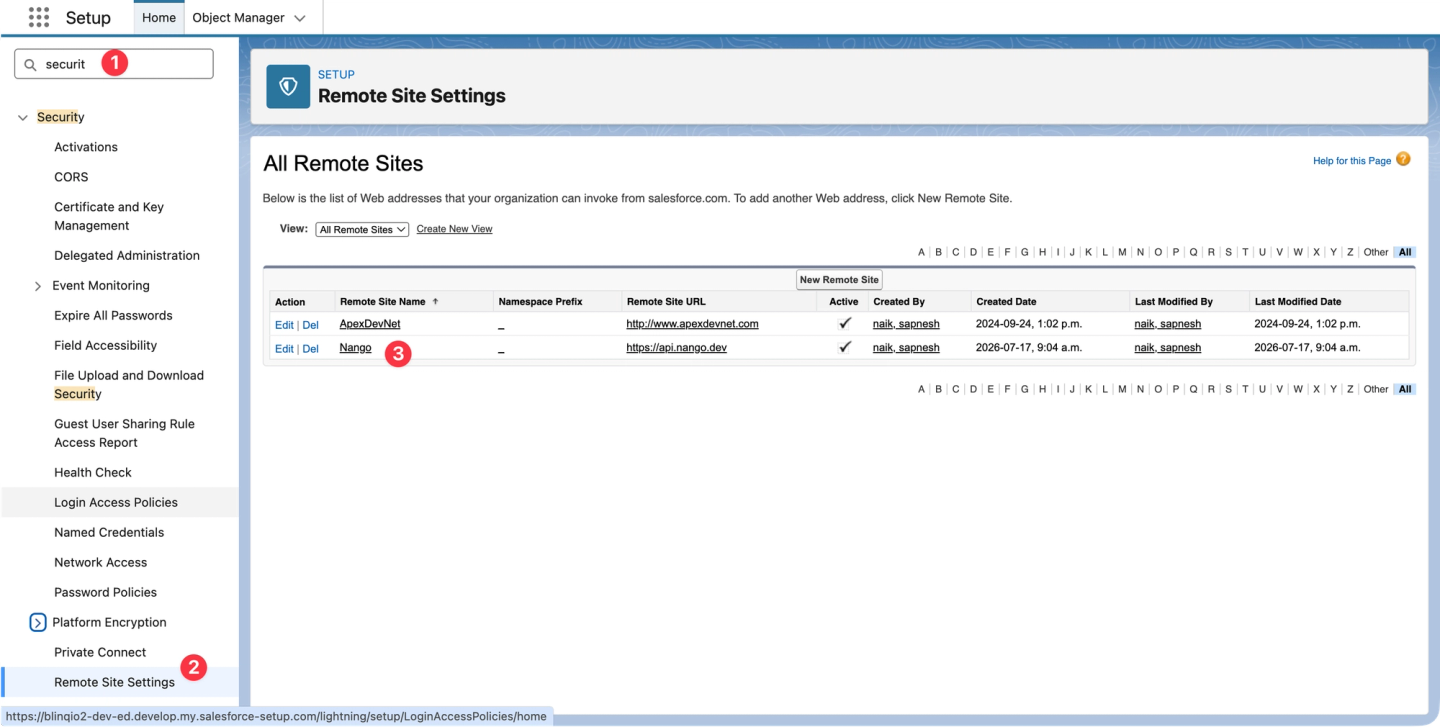Open Private Connect
The width and height of the screenshot is (1440, 727).
100,652
